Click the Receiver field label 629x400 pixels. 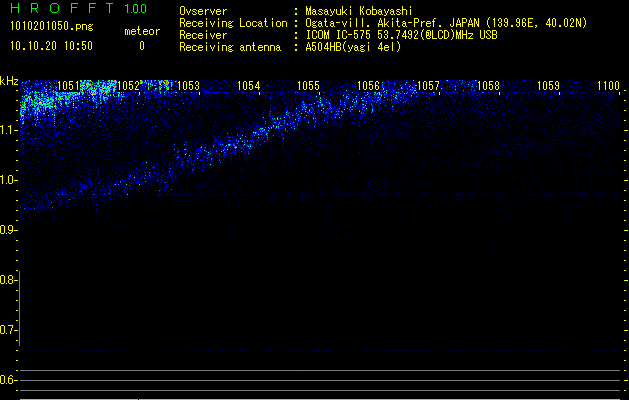pos(203,35)
